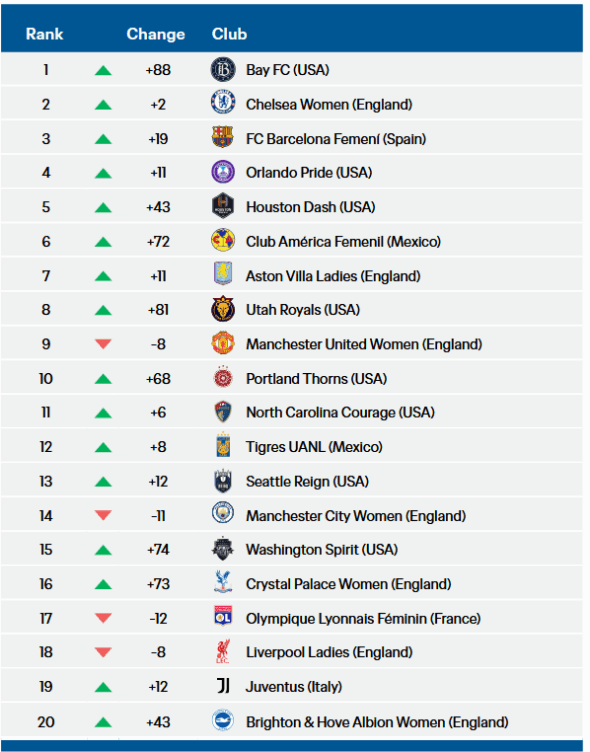Select the Manchester United Women crest

223,343
